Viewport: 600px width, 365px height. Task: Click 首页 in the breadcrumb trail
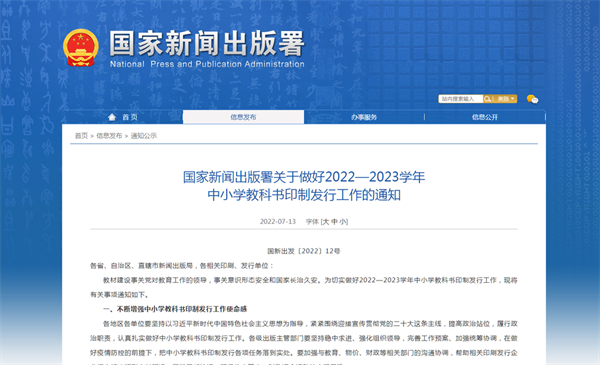[x=81, y=136]
